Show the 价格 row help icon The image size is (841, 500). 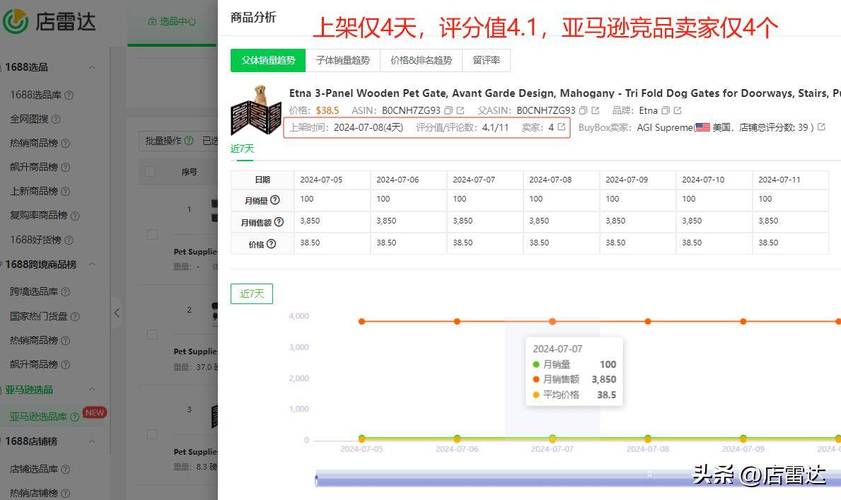pyautogui.click(x=271, y=244)
